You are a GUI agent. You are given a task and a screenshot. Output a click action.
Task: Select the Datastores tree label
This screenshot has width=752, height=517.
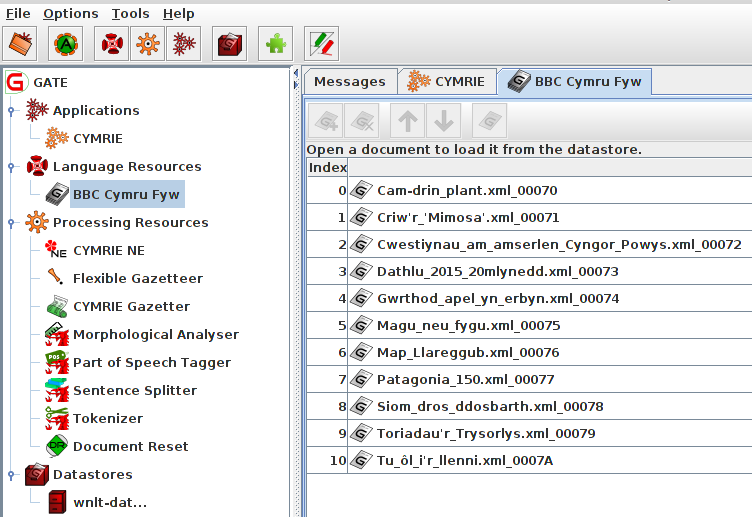(93, 474)
